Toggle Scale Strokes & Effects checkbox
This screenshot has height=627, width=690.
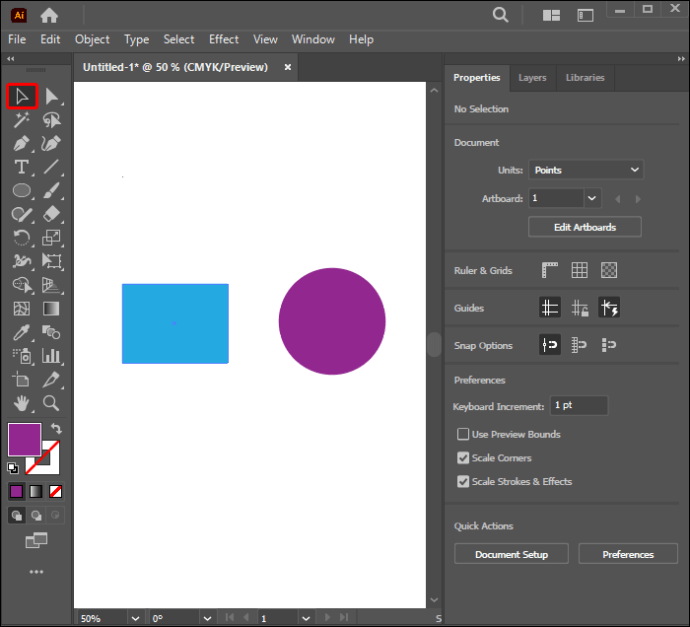click(x=463, y=481)
